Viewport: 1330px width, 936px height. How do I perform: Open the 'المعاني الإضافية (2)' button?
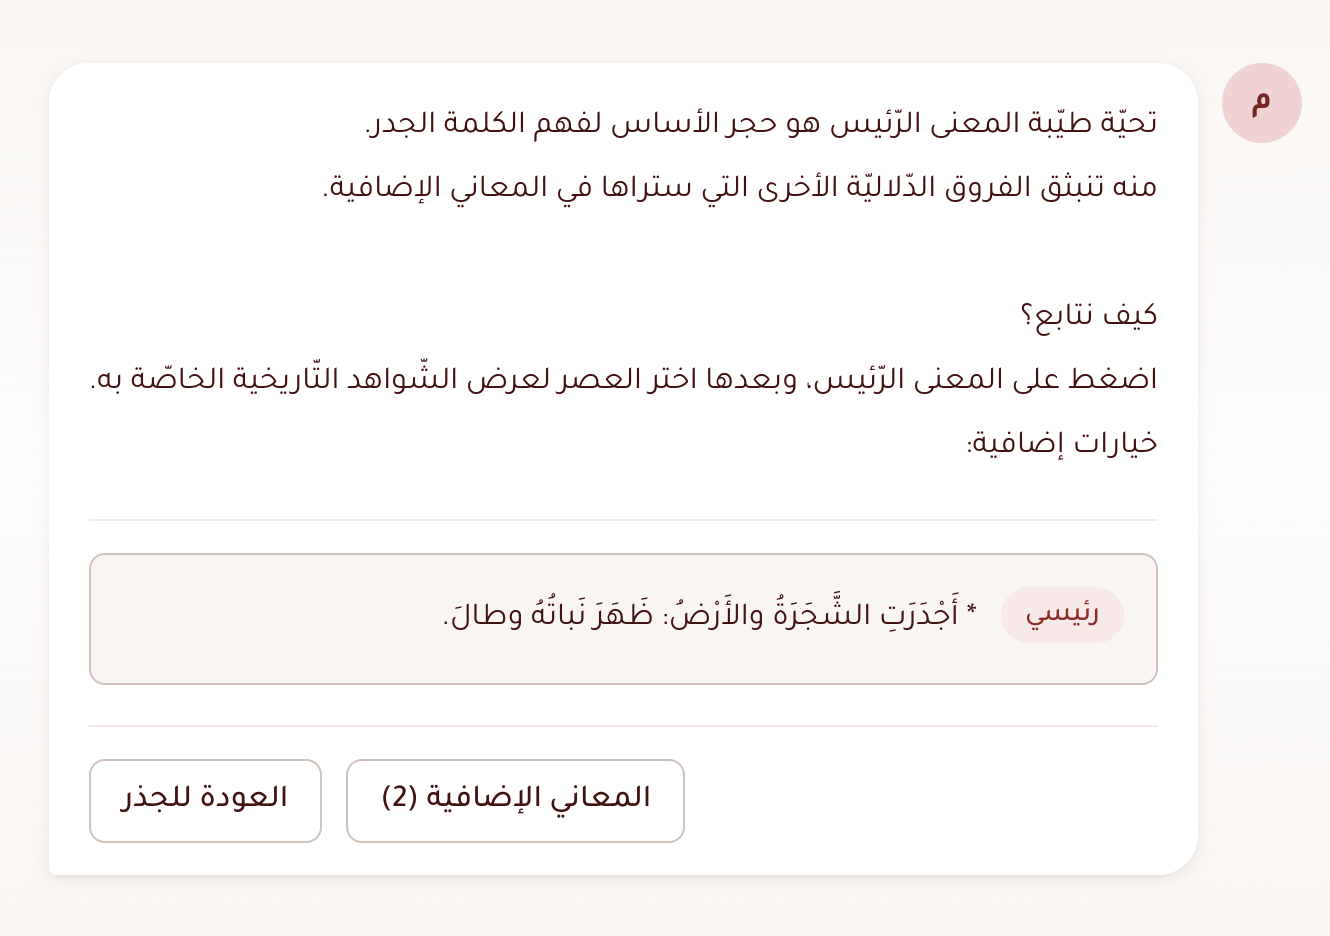tap(515, 800)
